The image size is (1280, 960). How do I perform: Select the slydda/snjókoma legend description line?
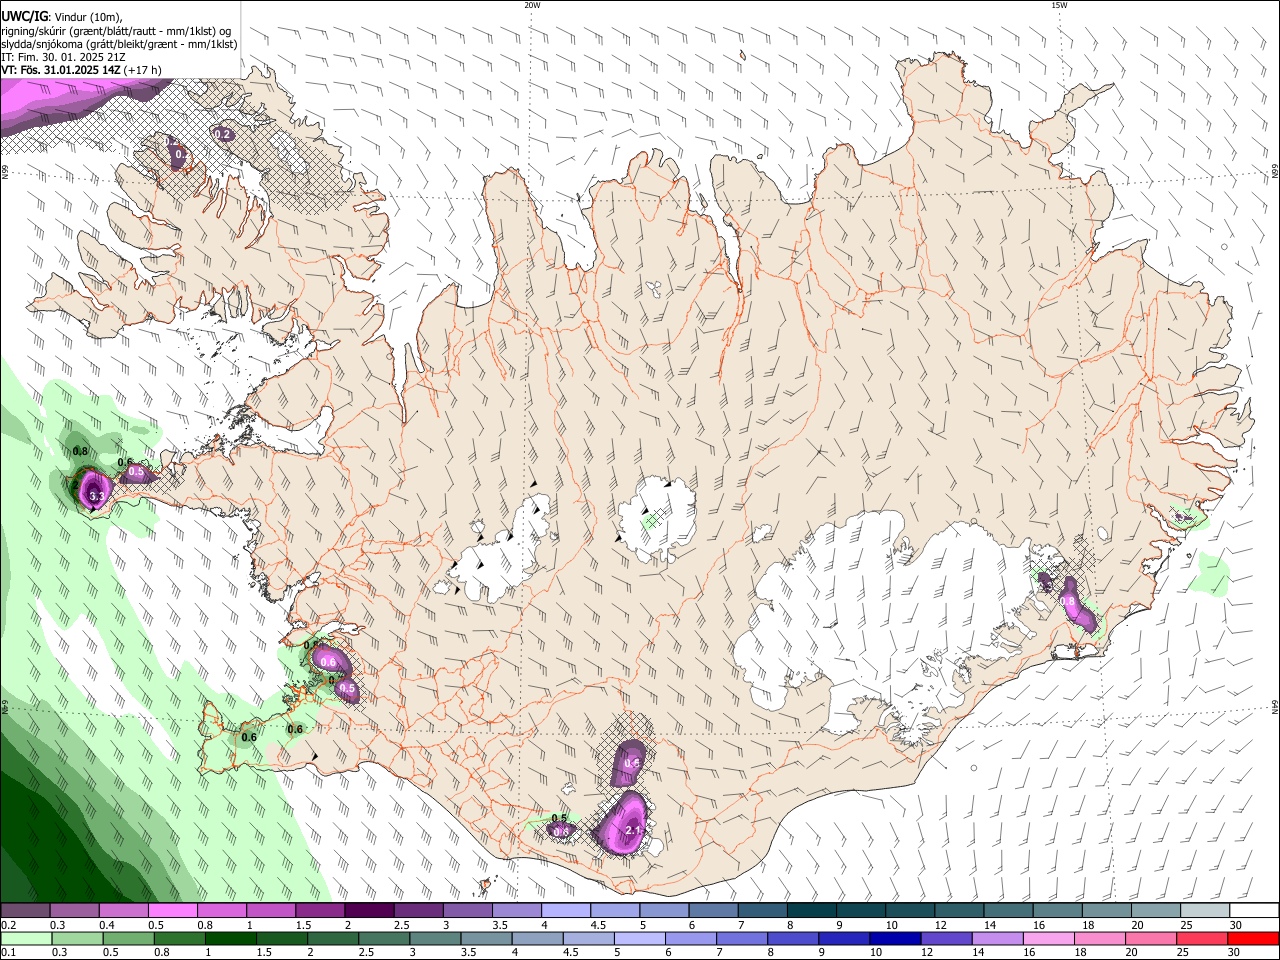click(119, 44)
